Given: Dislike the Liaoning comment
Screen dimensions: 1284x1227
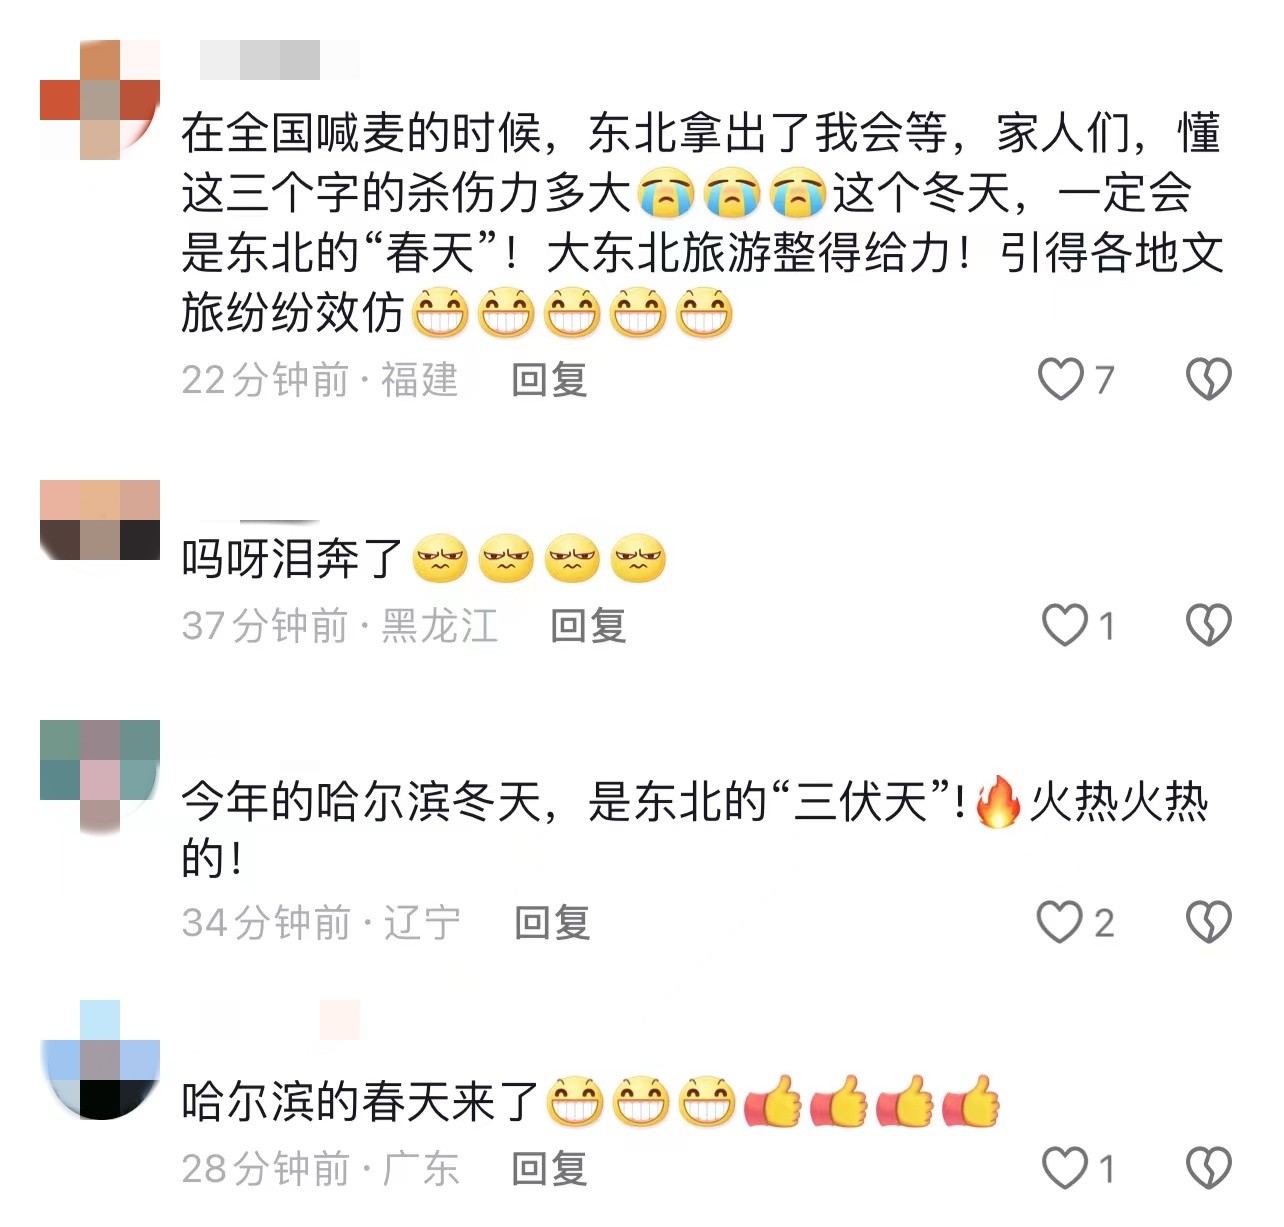Looking at the screenshot, I should pyautogui.click(x=1208, y=922).
